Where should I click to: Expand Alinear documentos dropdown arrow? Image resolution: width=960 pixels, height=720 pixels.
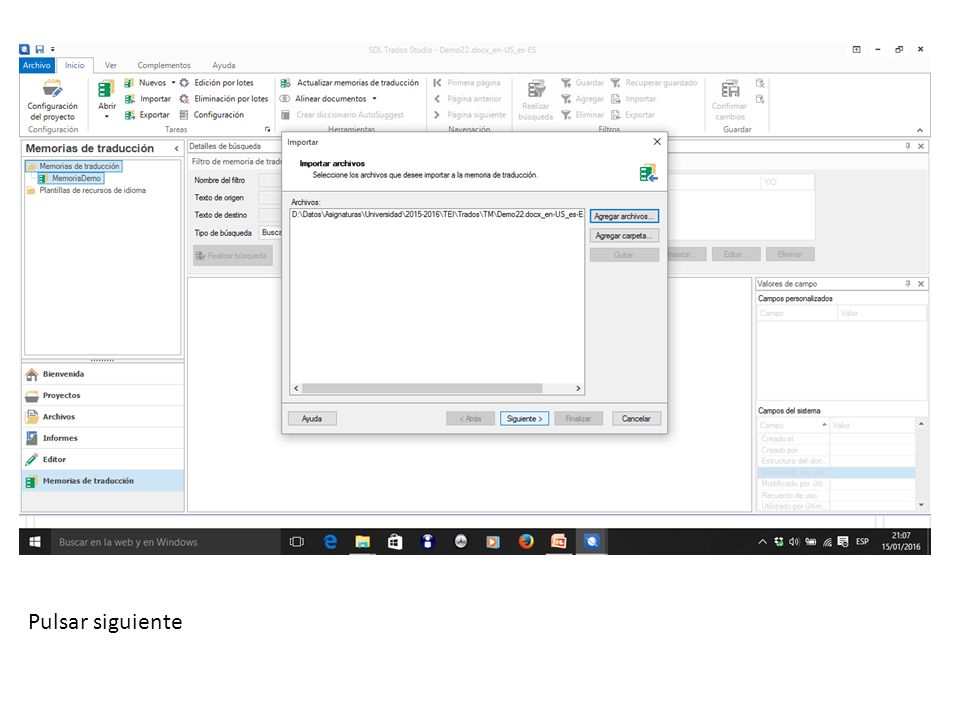click(374, 99)
